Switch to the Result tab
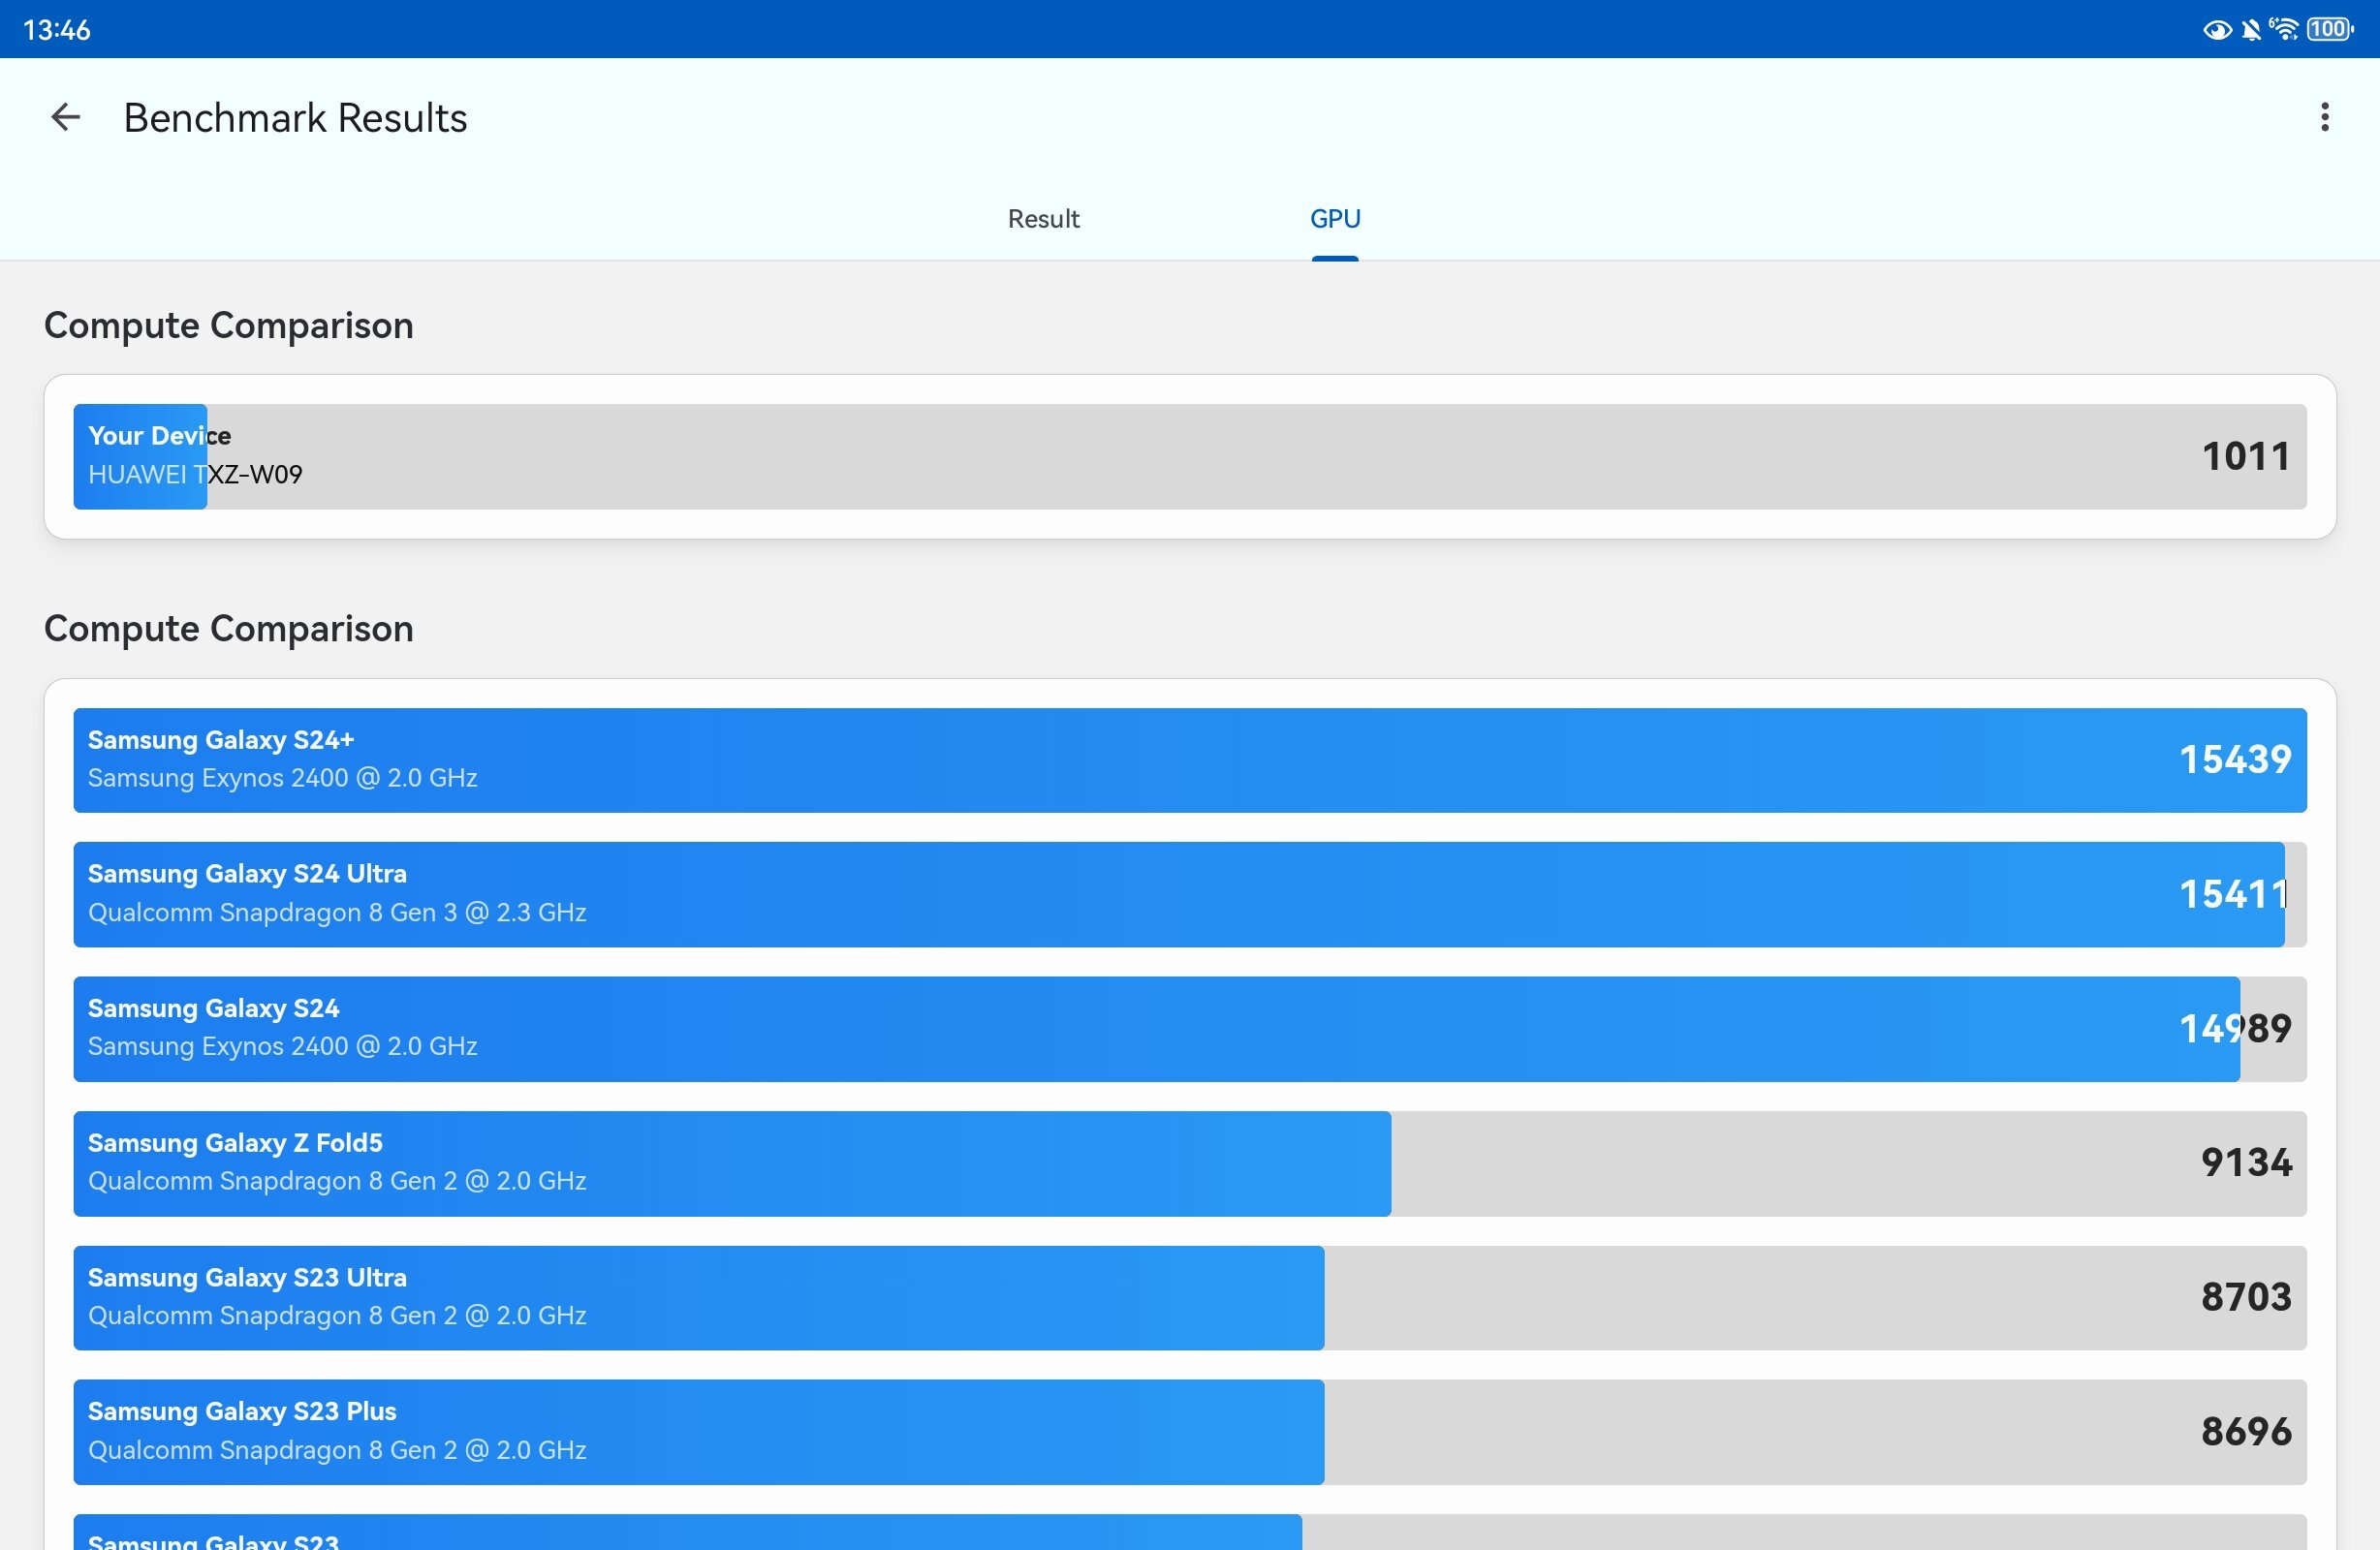The width and height of the screenshot is (2380, 1550). (1043, 219)
